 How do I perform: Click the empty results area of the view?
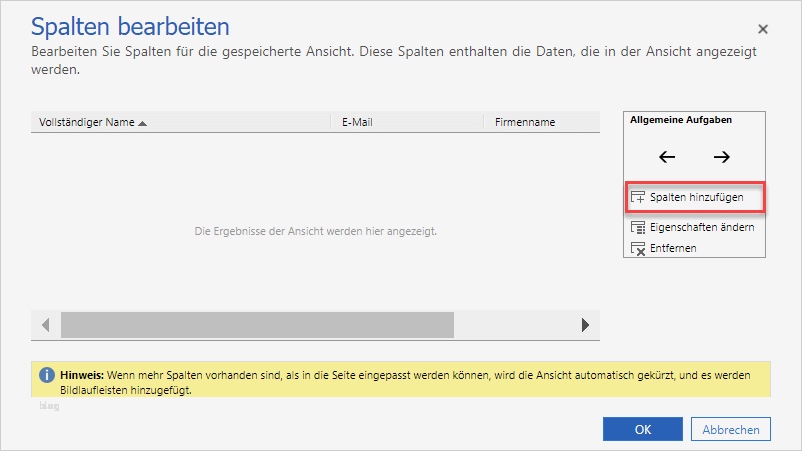tap(315, 232)
